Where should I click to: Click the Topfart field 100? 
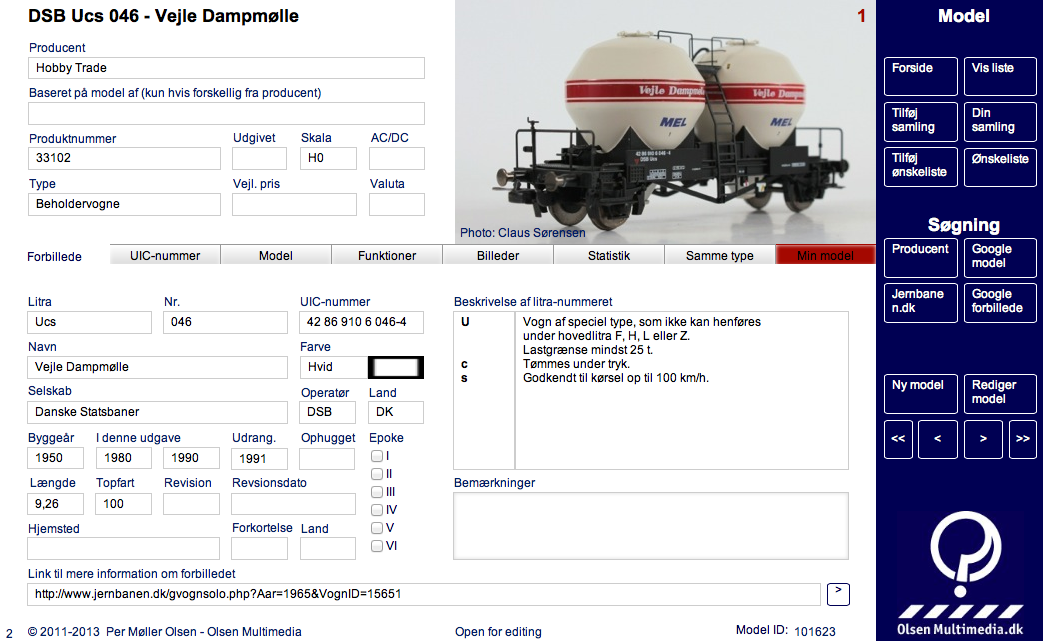click(124, 504)
